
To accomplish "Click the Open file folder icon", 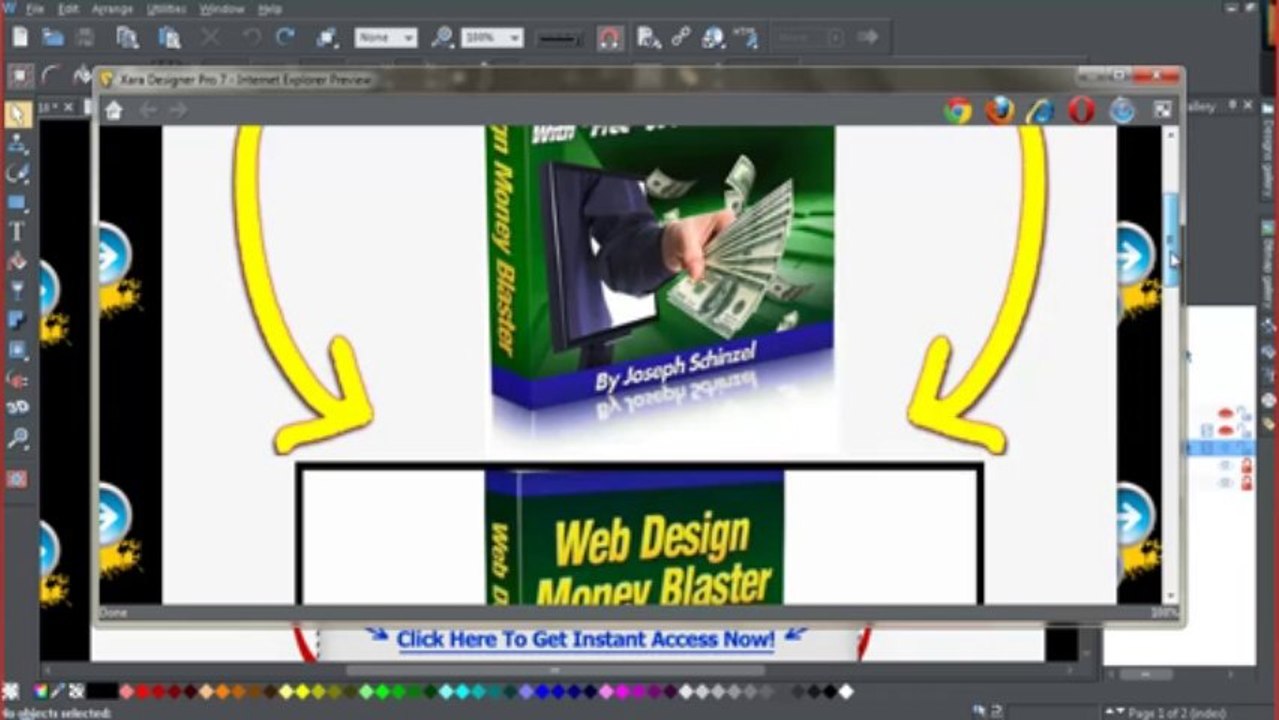I will pyautogui.click(x=52, y=38).
